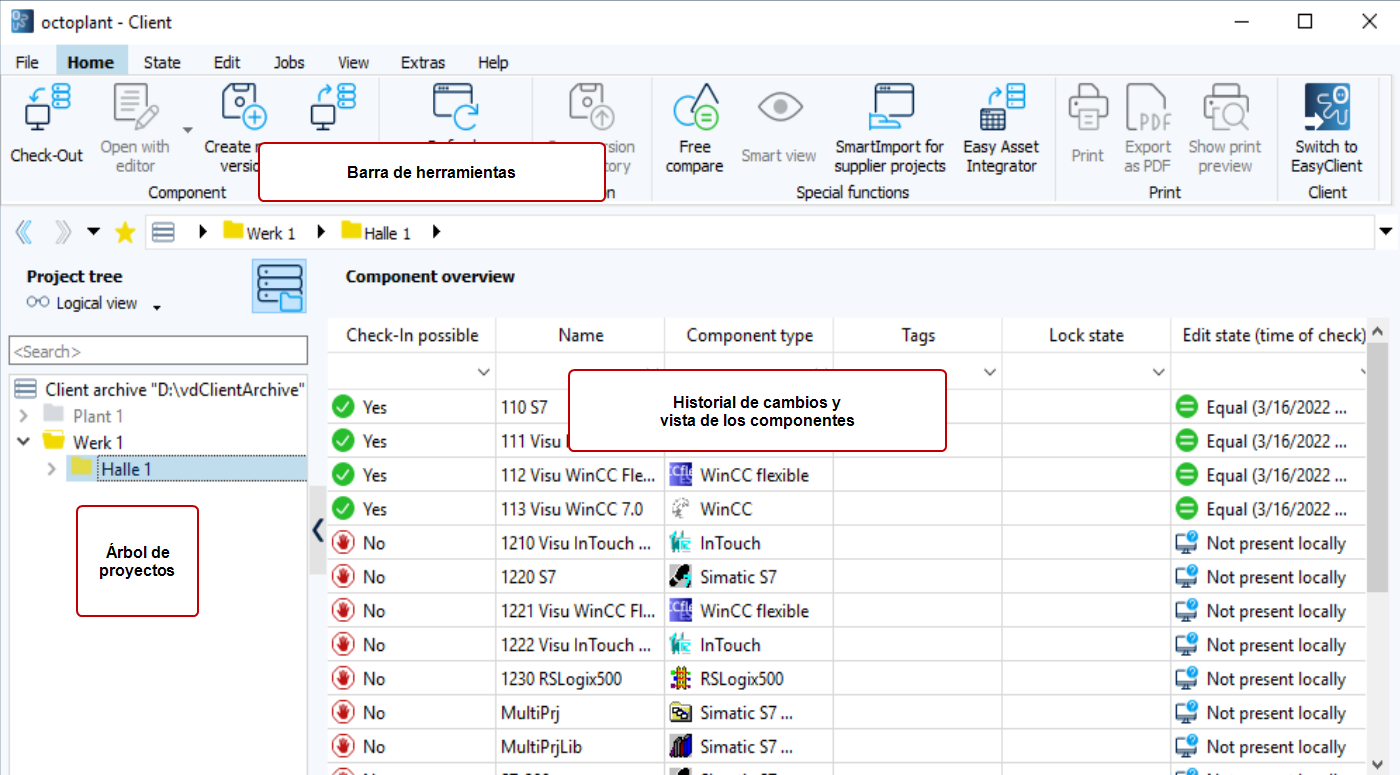Collapse the Project tree panel with the side arrow
Screen dimensions: 1400x775
coord(318,529)
